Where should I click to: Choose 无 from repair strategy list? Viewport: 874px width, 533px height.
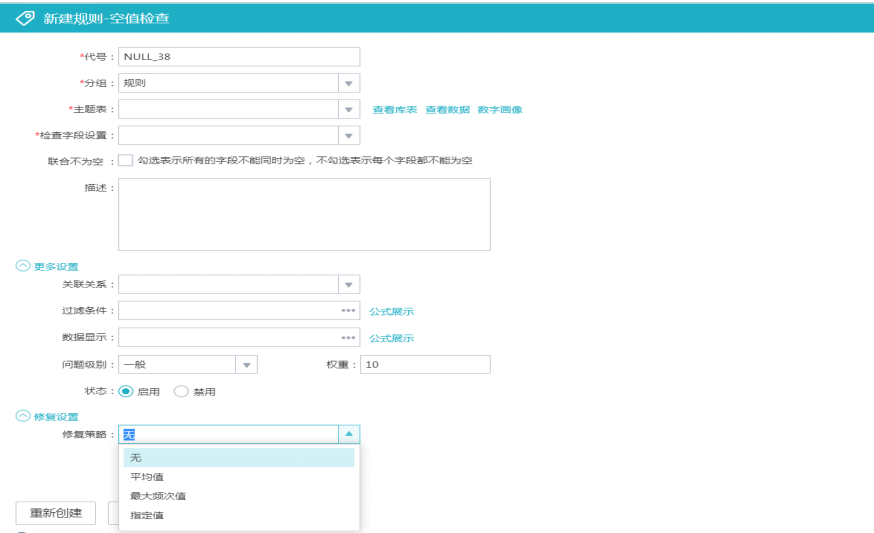[239, 458]
